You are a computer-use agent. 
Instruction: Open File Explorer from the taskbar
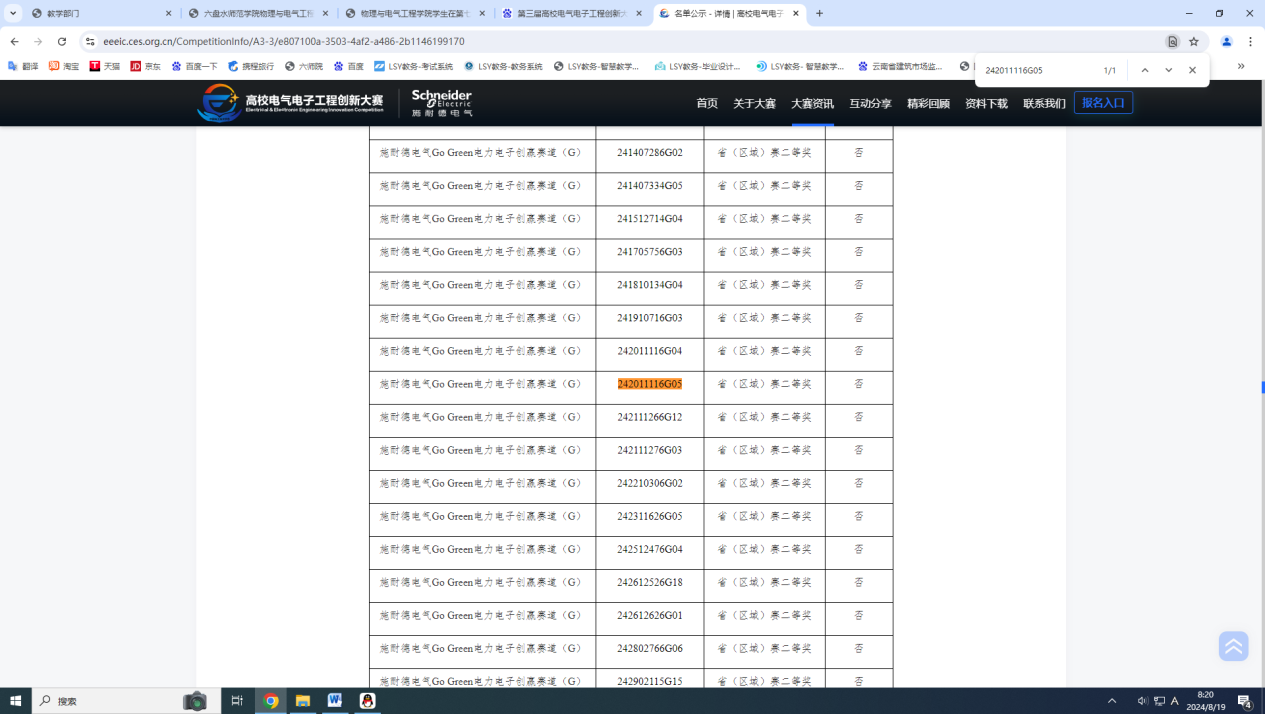302,701
